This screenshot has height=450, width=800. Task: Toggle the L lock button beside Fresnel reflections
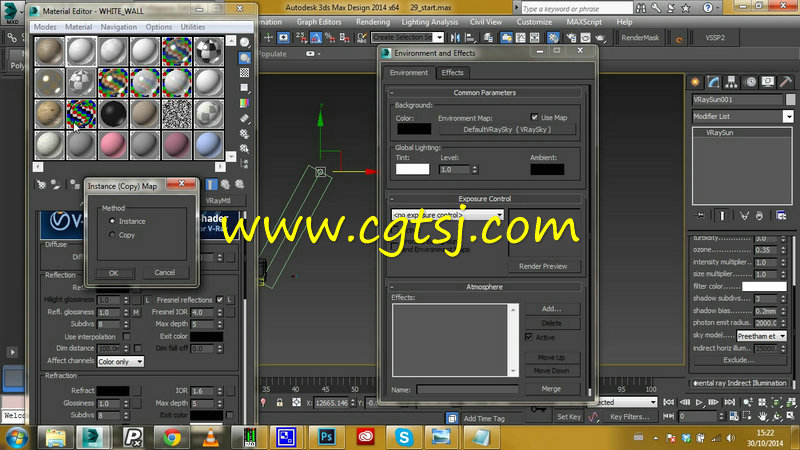(x=229, y=299)
